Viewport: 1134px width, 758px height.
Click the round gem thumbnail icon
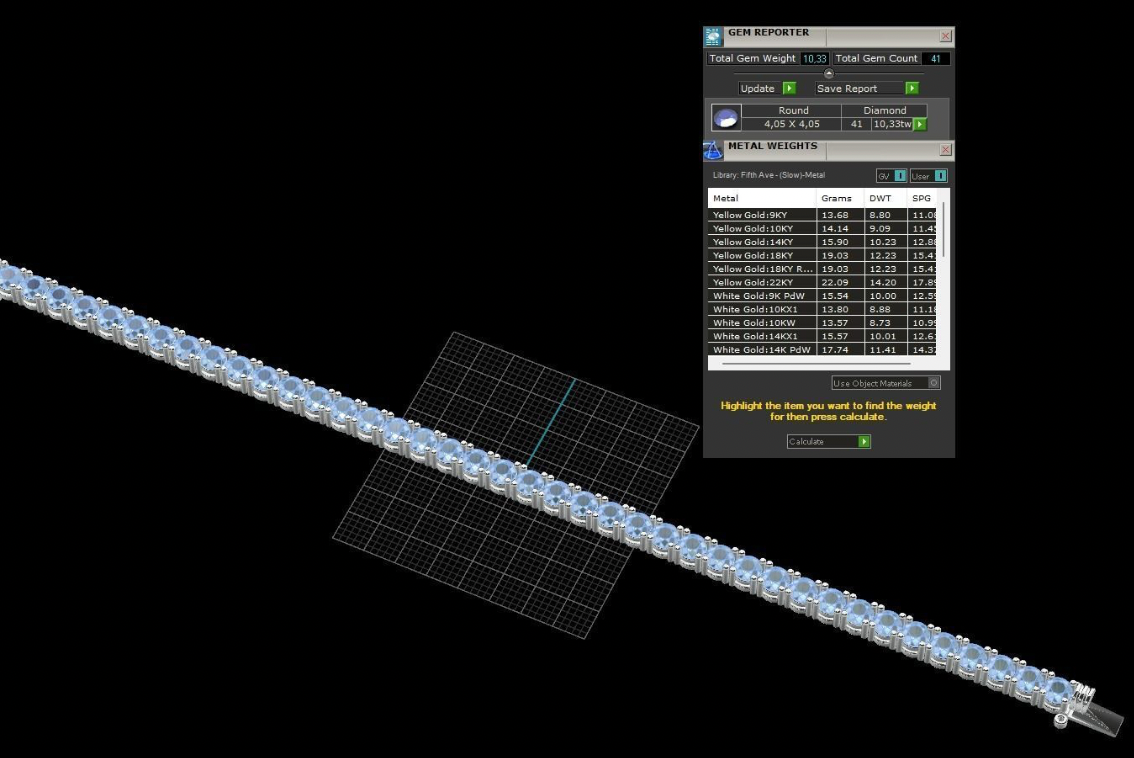coord(726,118)
